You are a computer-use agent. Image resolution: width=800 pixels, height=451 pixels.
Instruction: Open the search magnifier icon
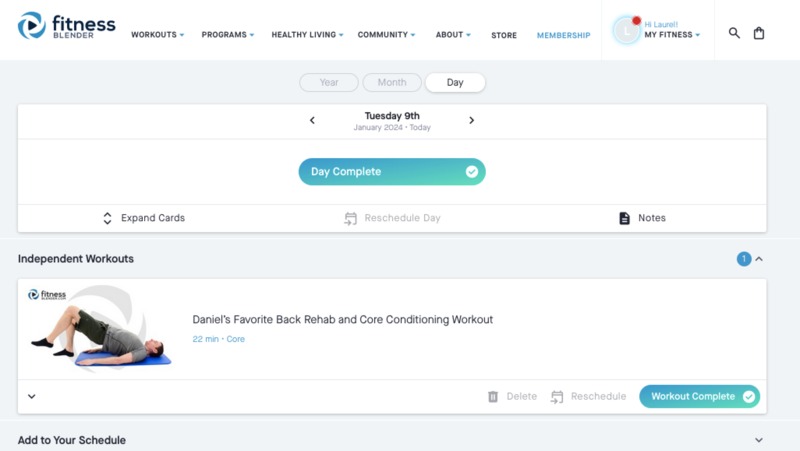734,33
